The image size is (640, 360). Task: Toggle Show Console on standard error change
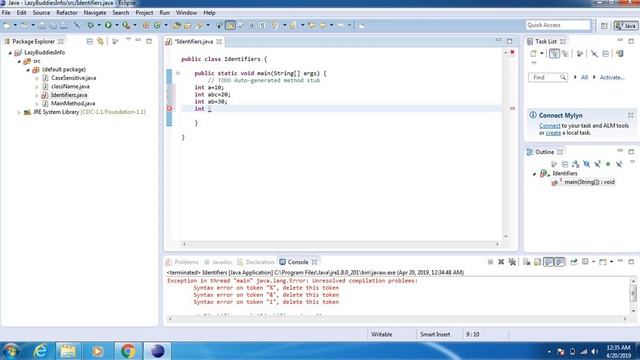(x=560, y=262)
